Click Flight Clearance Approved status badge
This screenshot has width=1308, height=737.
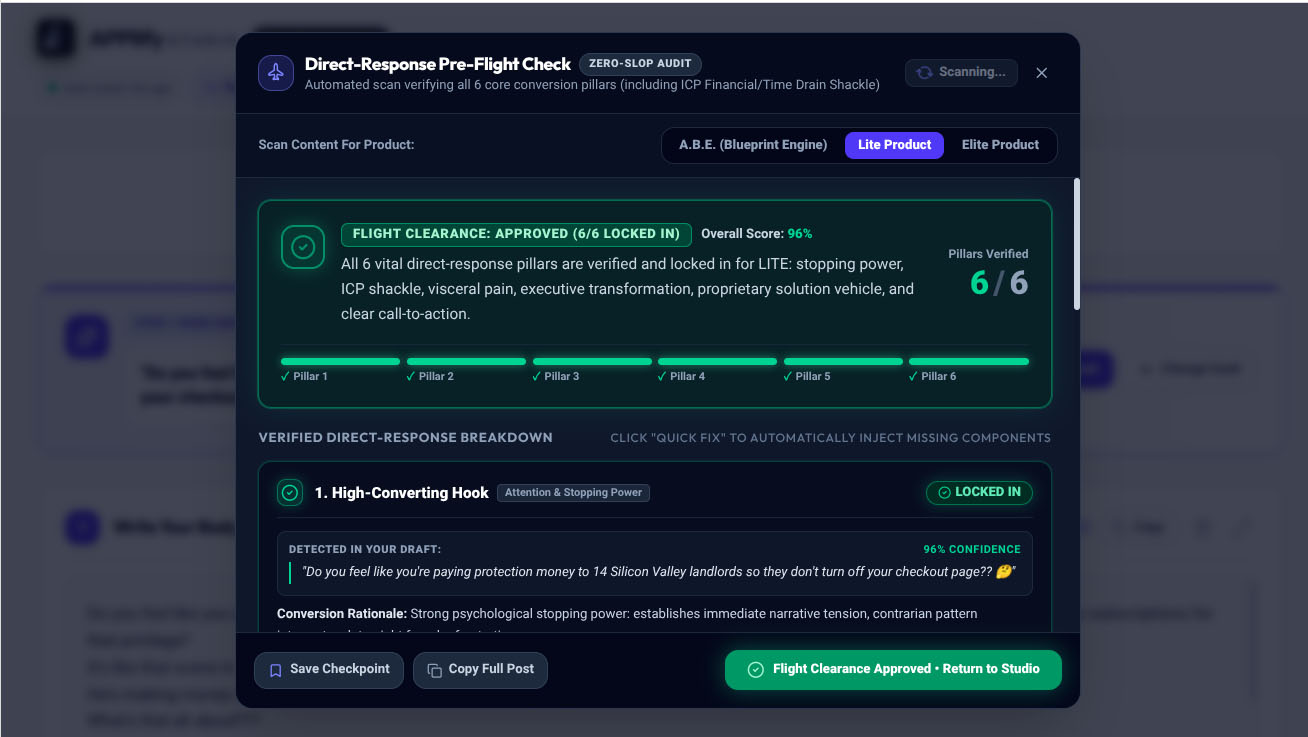(516, 234)
